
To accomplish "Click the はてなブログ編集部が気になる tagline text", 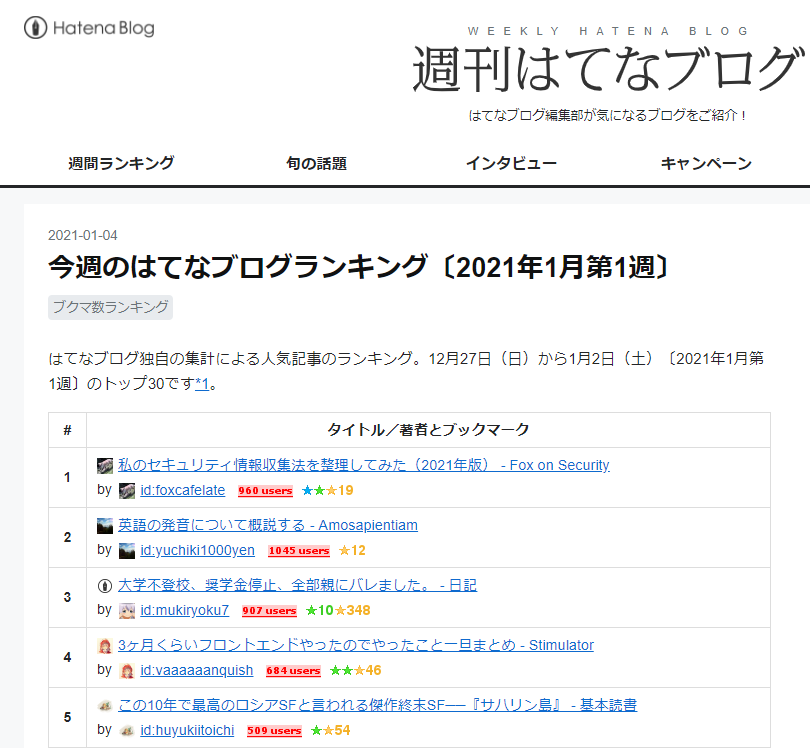I will (608, 115).
